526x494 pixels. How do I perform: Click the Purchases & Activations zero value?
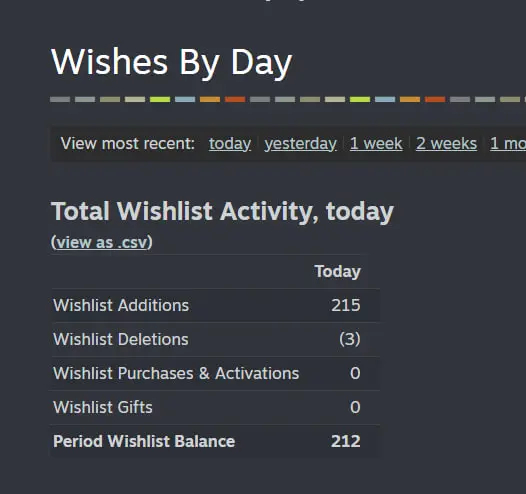pyautogui.click(x=355, y=373)
